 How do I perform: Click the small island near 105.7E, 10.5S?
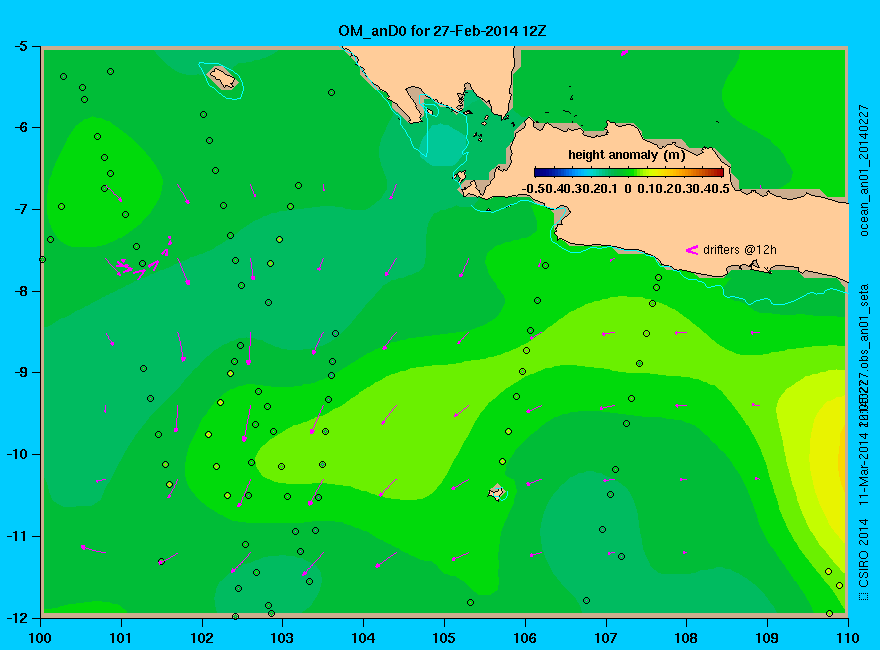click(497, 492)
